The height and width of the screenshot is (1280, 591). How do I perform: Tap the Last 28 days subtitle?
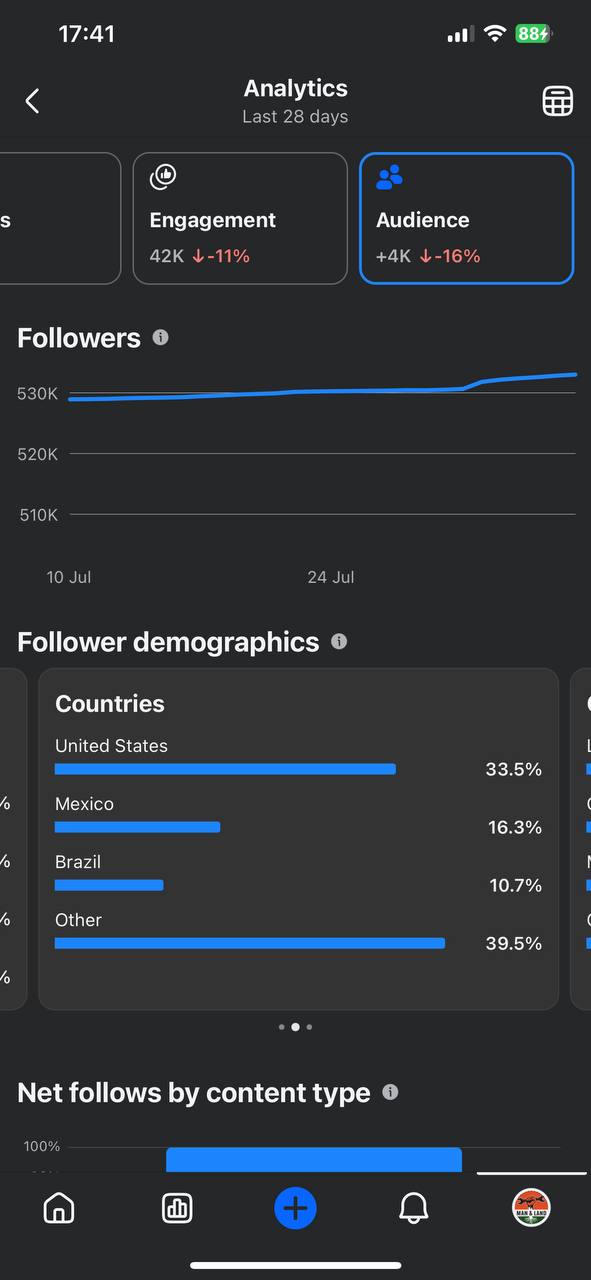(x=295, y=117)
